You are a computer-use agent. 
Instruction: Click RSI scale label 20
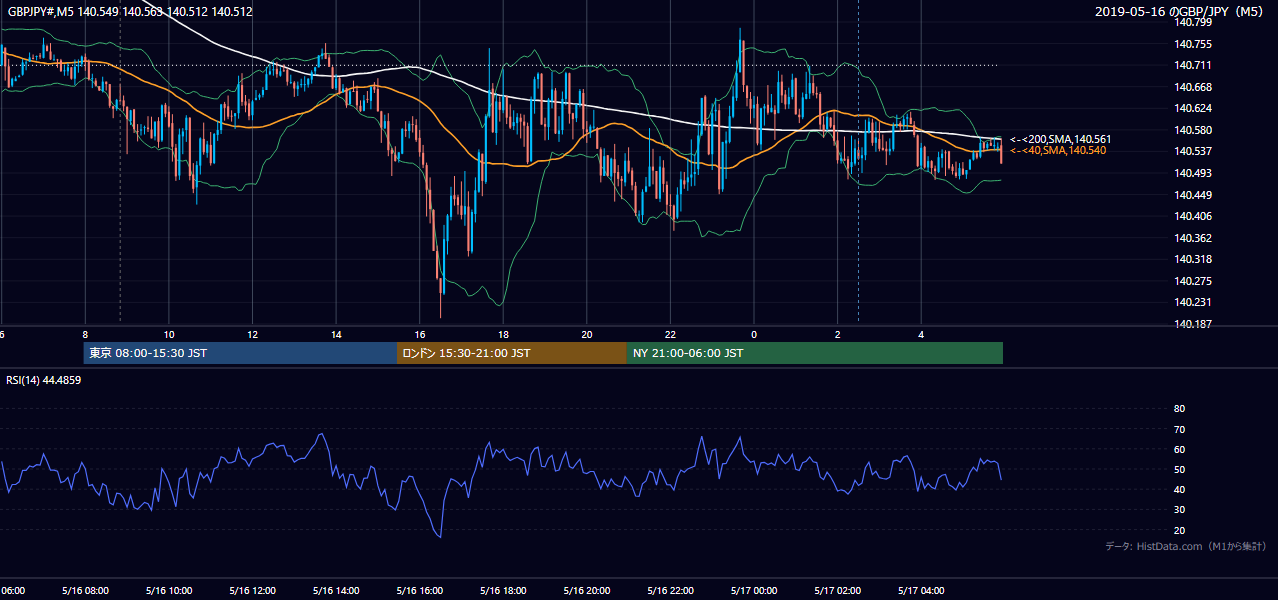click(1179, 530)
